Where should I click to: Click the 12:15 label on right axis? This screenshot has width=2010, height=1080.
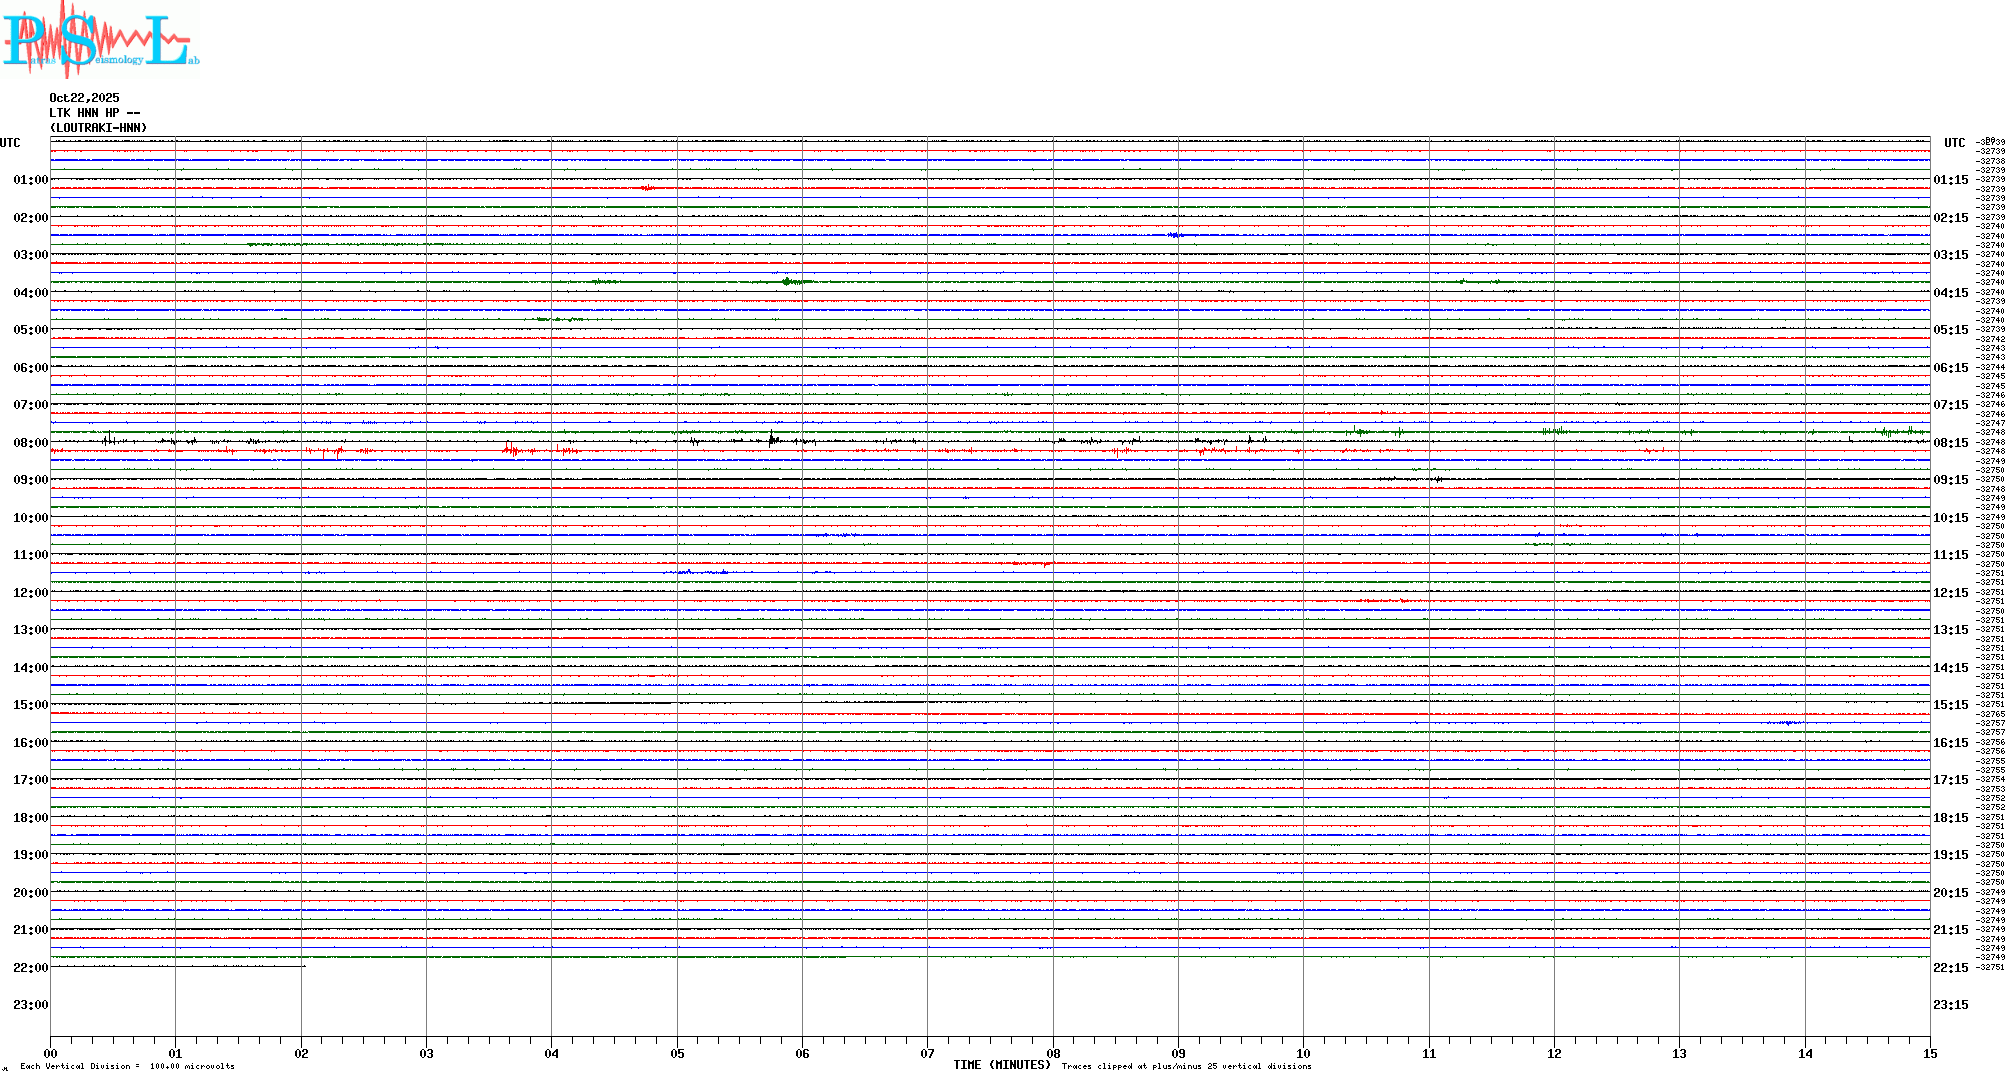pyautogui.click(x=1950, y=593)
